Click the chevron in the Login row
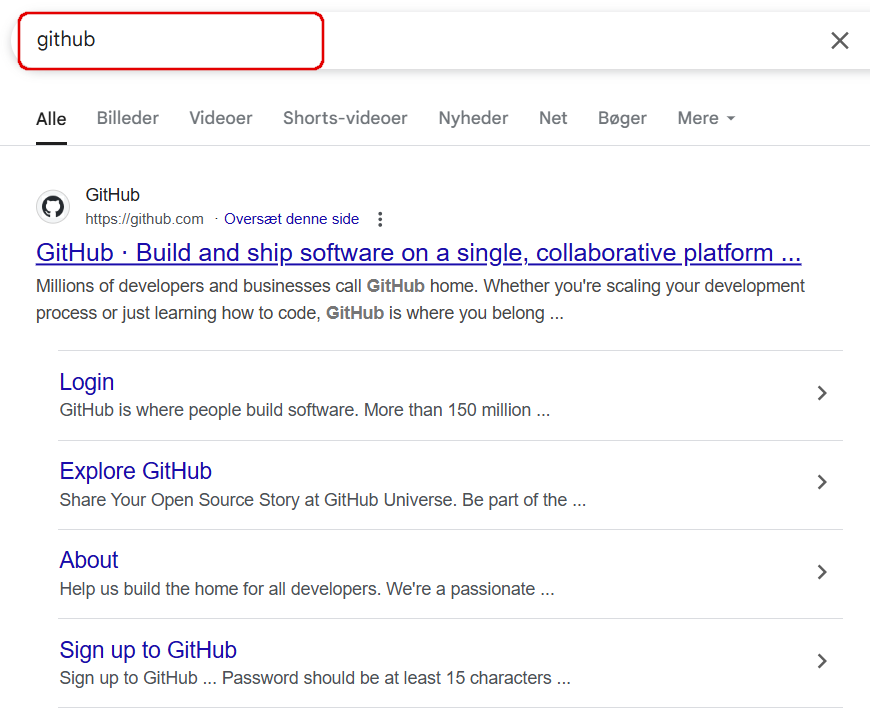This screenshot has width=870, height=715. (x=822, y=393)
